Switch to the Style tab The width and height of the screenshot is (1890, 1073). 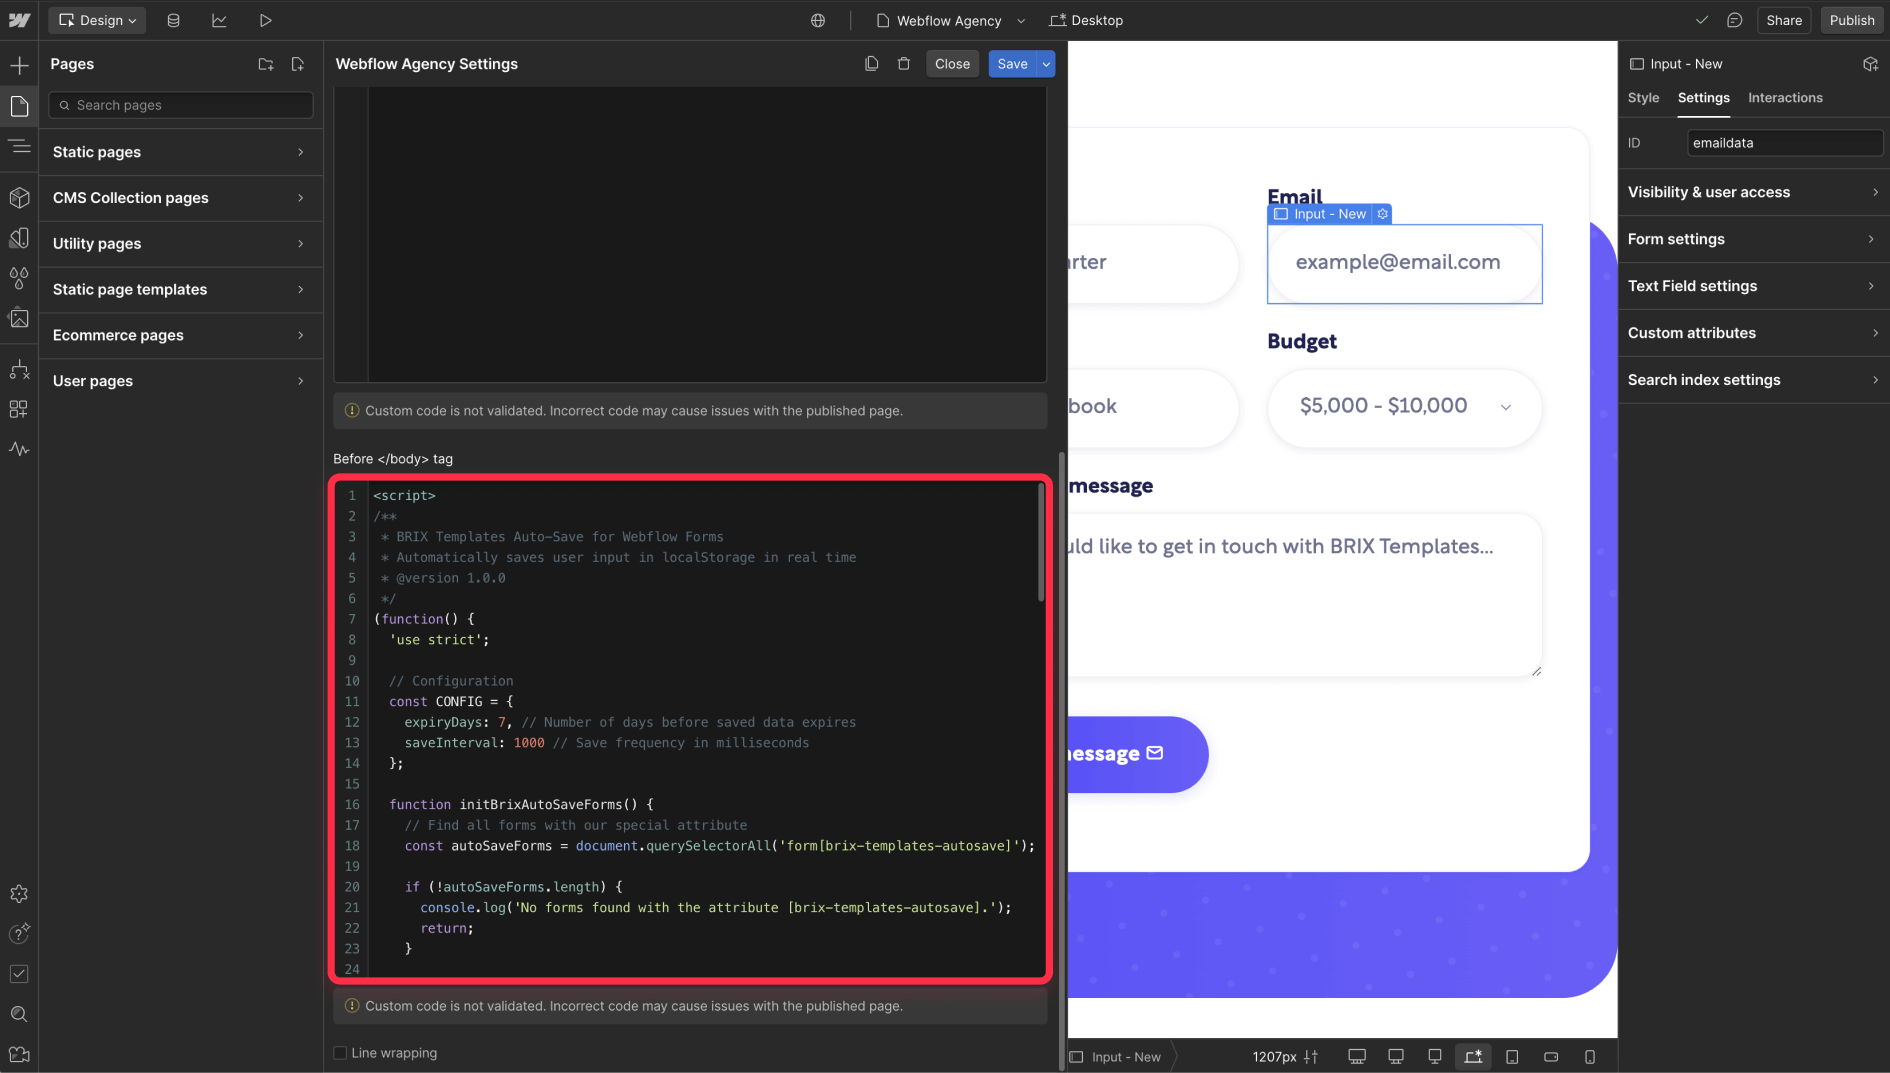1643,98
